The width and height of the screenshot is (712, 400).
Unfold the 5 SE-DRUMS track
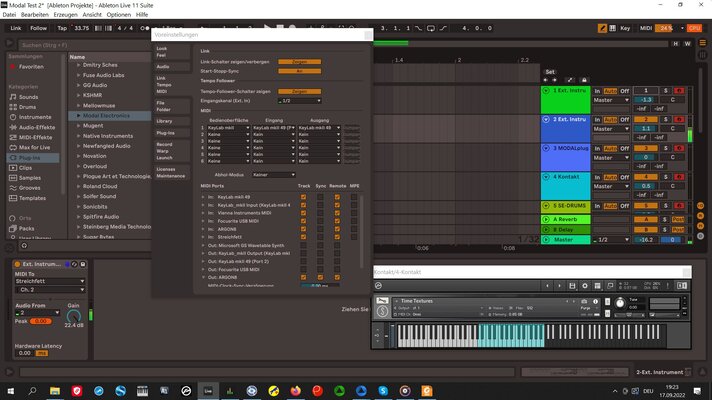pos(546,206)
